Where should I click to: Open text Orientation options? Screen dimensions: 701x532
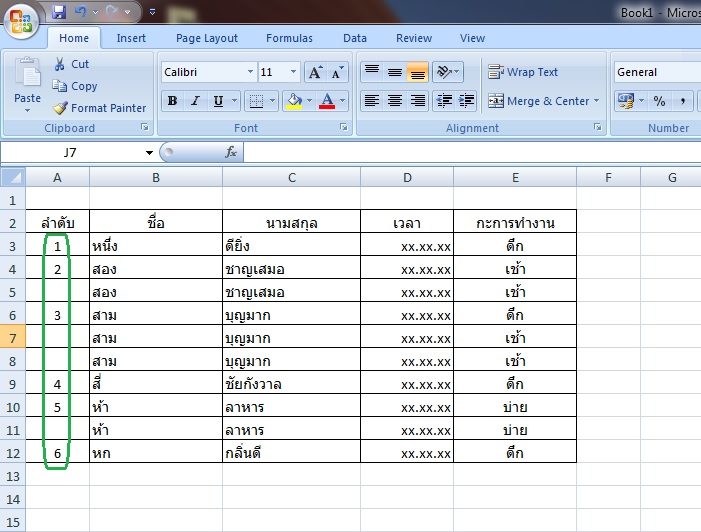tap(448, 72)
